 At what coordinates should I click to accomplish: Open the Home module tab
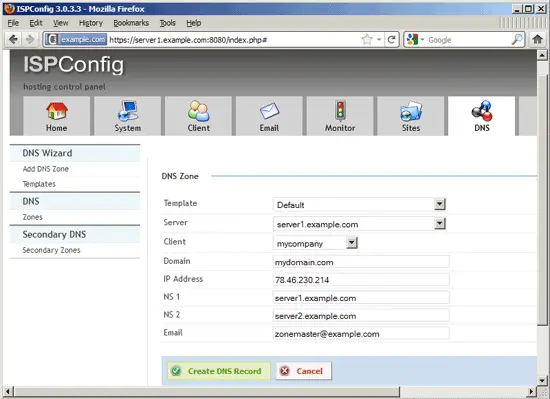(x=56, y=116)
